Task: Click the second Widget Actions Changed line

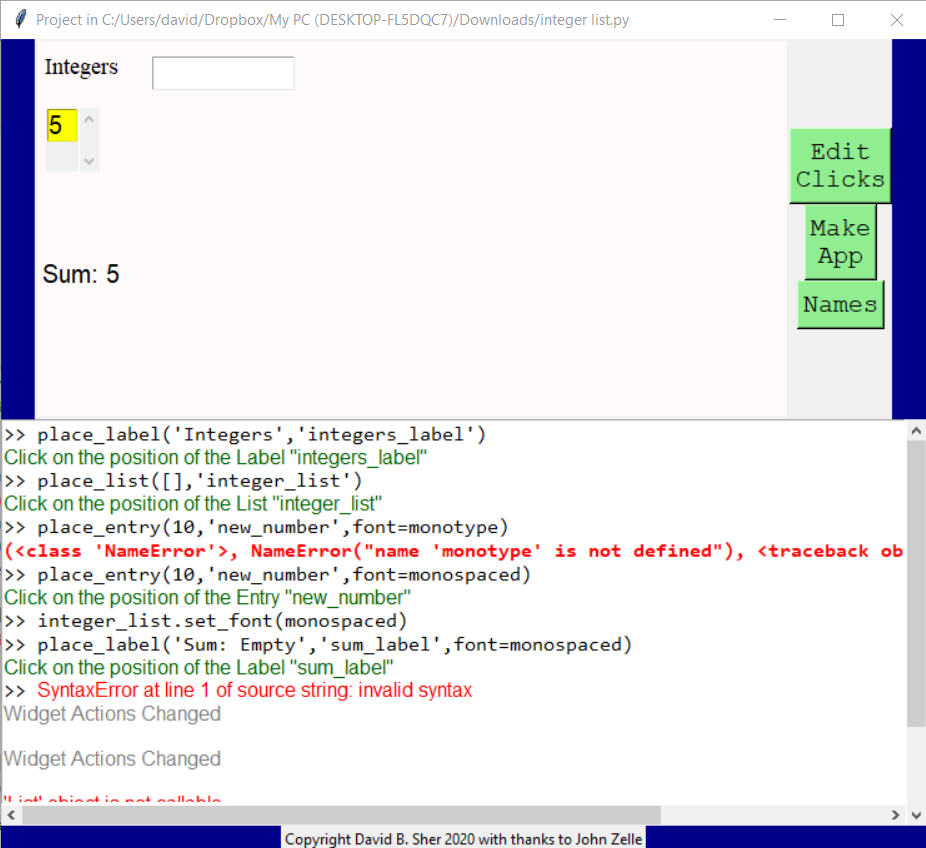Action: [x=112, y=758]
